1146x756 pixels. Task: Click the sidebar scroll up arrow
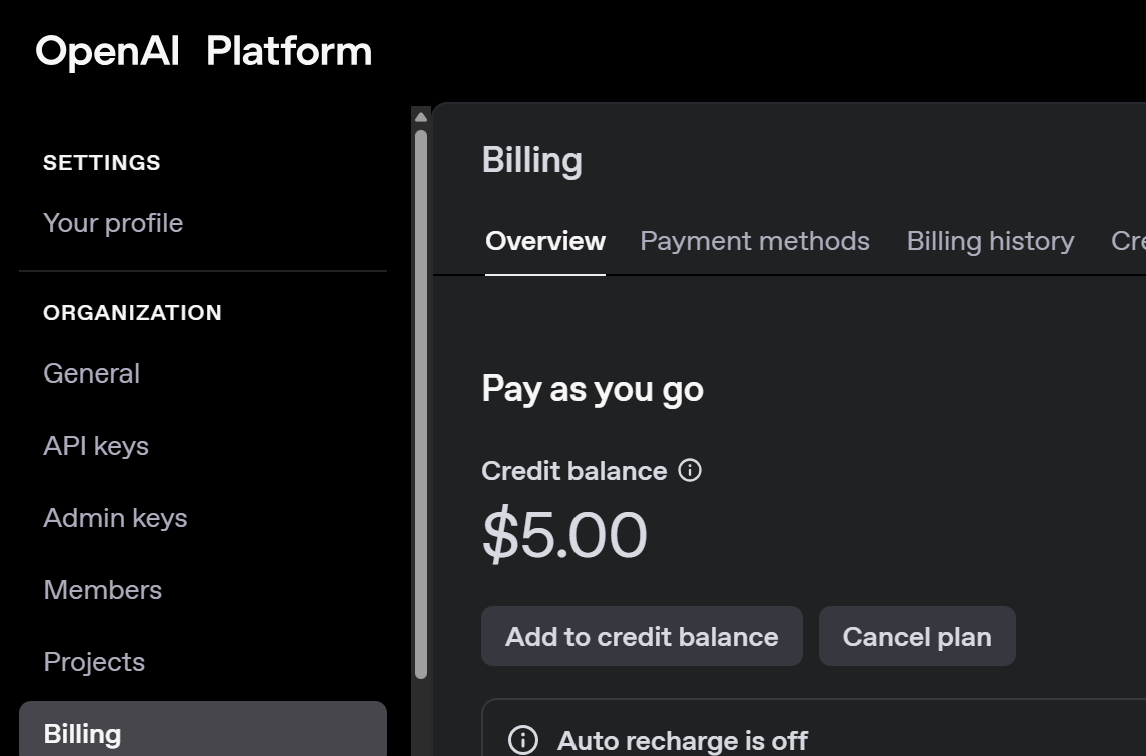tap(421, 117)
